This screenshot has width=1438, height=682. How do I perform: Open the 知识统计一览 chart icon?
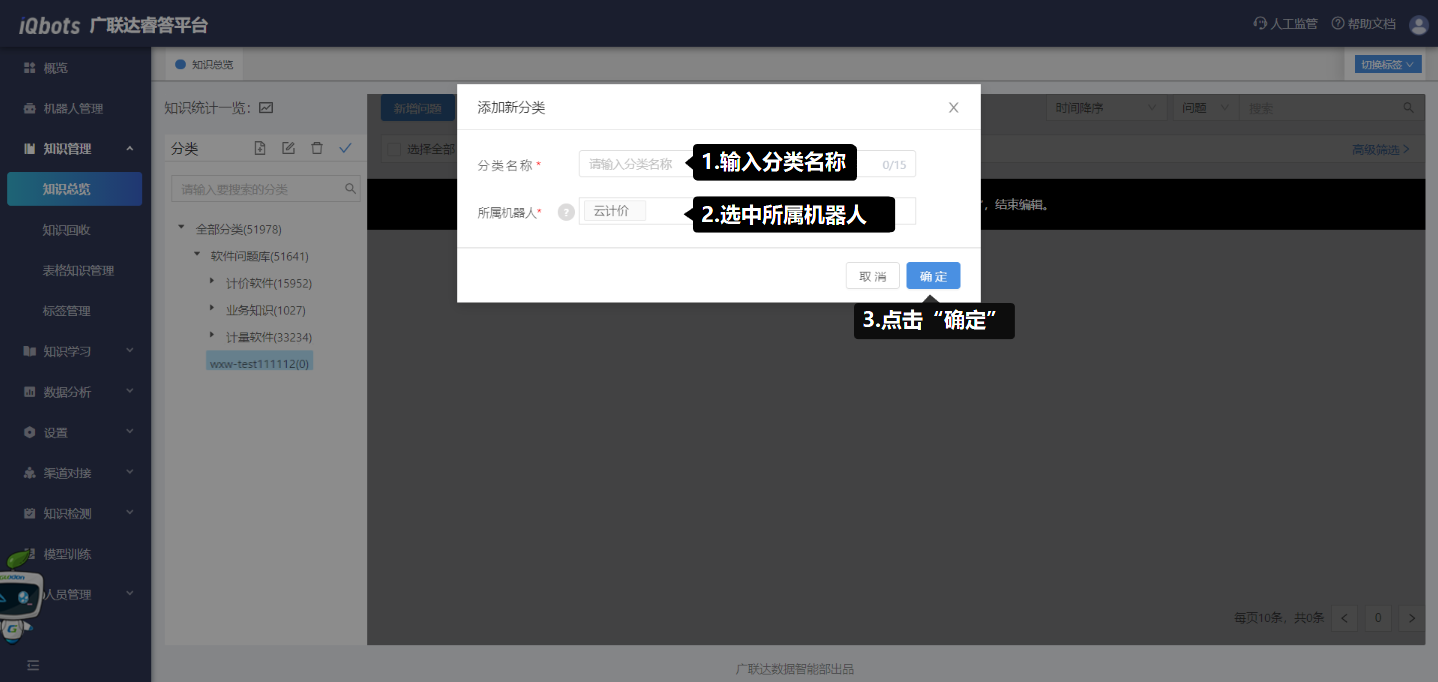tap(266, 108)
